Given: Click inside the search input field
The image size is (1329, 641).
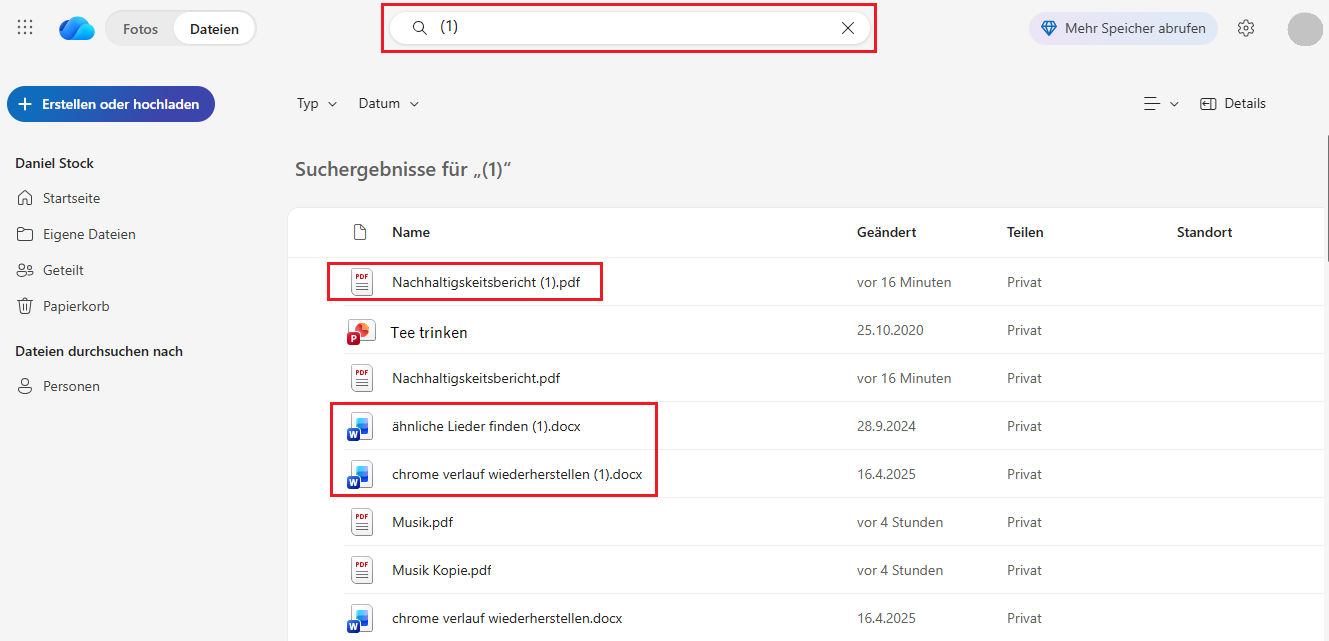Looking at the screenshot, I should pyautogui.click(x=630, y=28).
